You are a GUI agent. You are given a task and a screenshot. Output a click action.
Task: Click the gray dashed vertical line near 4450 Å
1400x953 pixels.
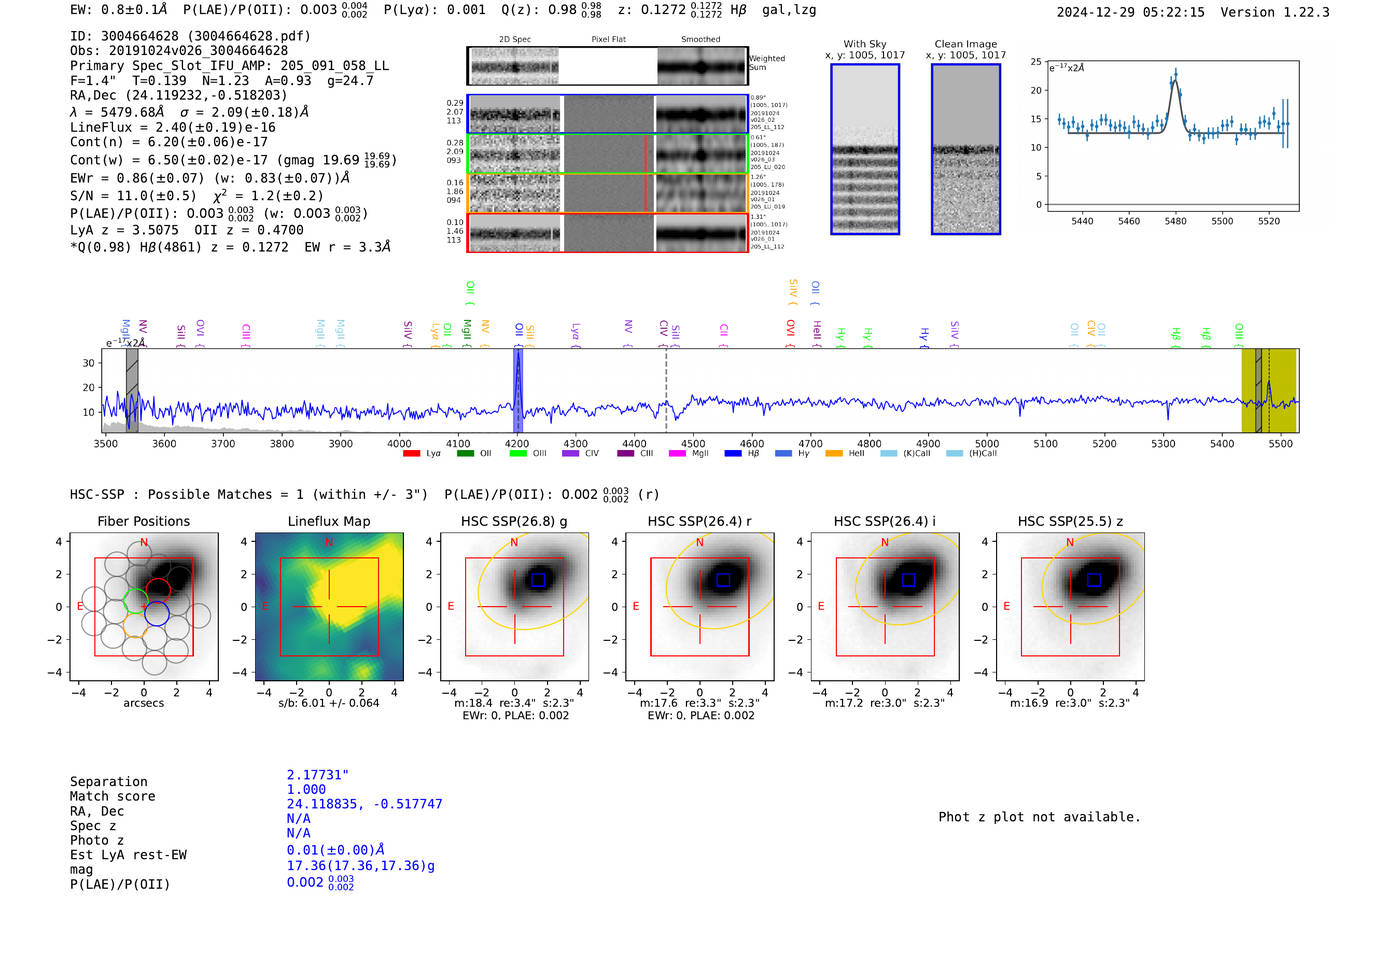tap(666, 390)
